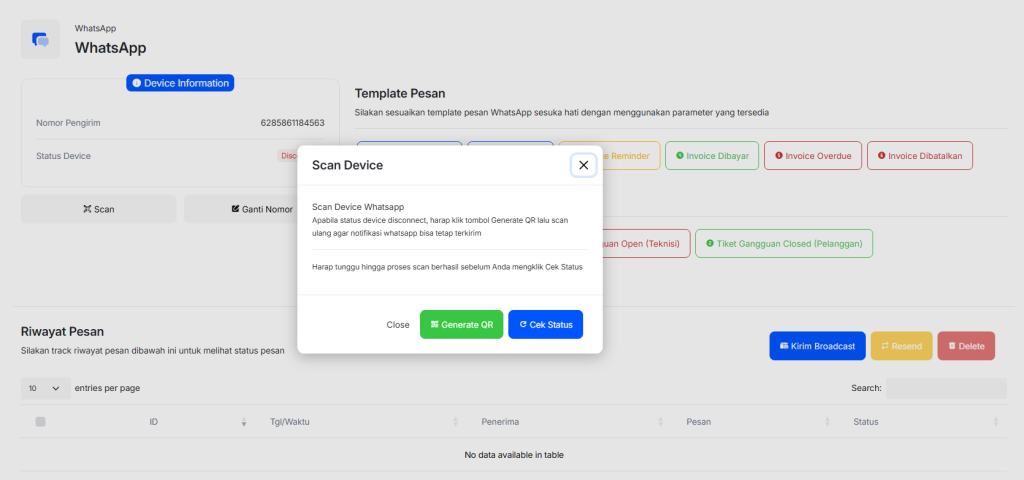Click the No data available in table text

514,455
